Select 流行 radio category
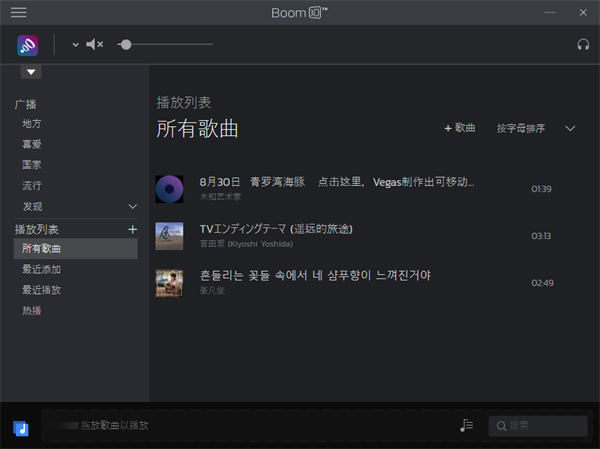Screen dimensions: 600x449 32,186
